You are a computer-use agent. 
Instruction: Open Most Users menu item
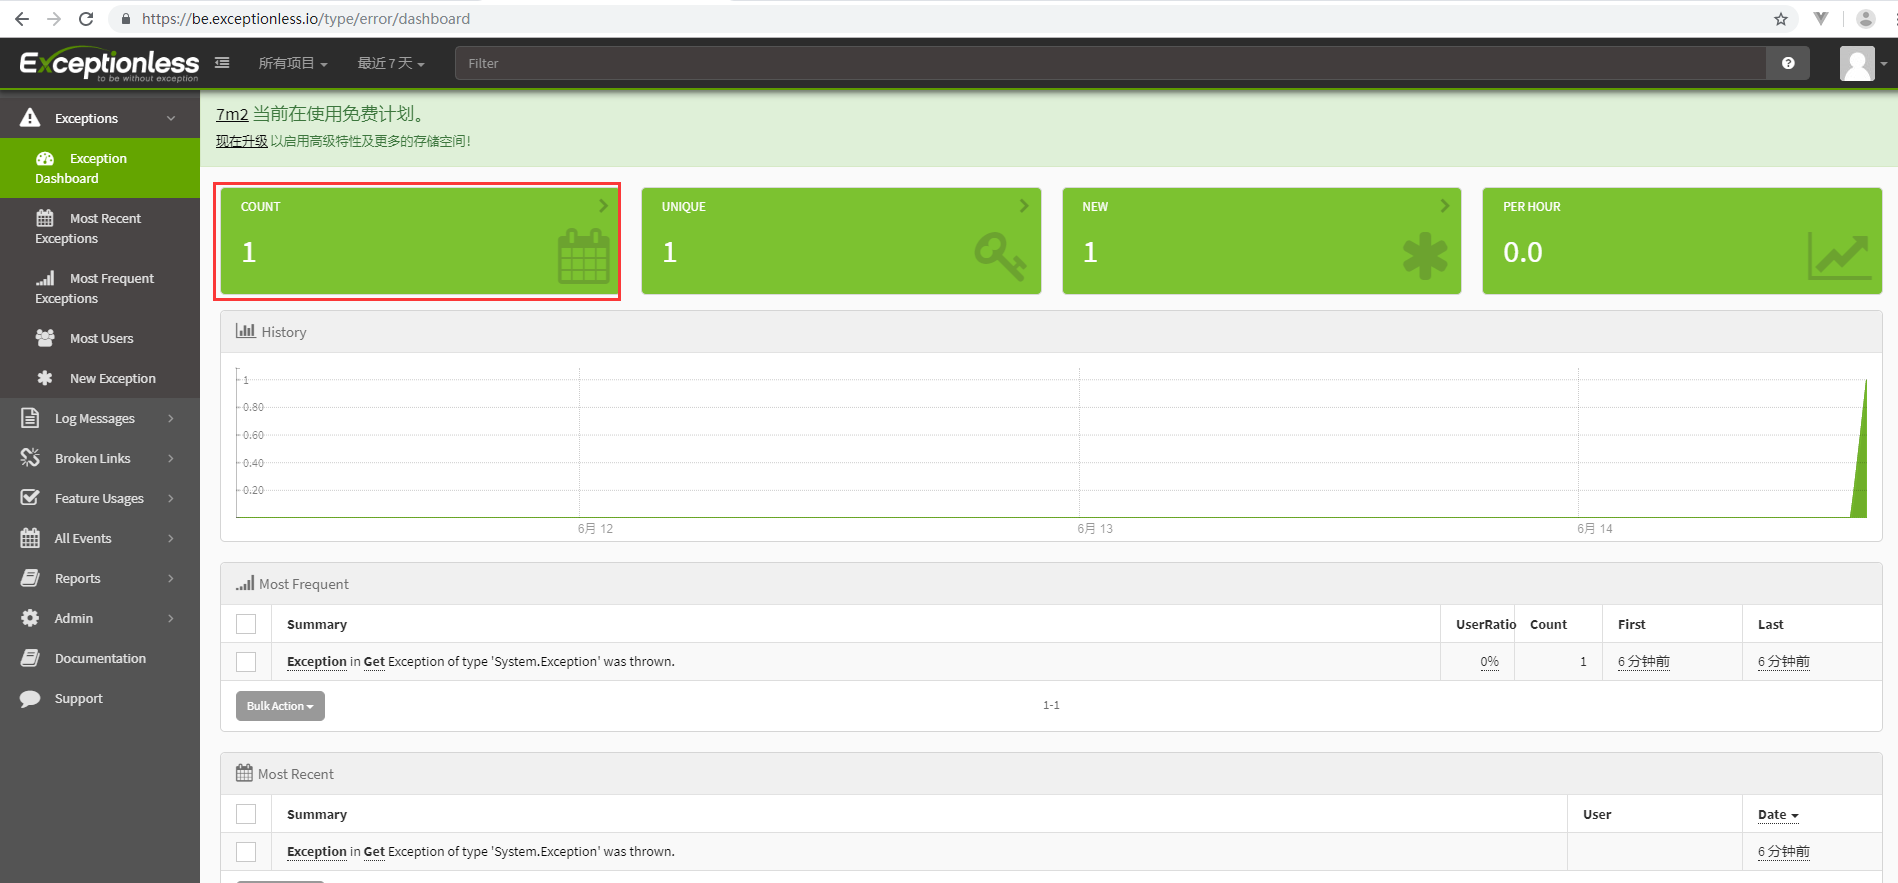[100, 338]
